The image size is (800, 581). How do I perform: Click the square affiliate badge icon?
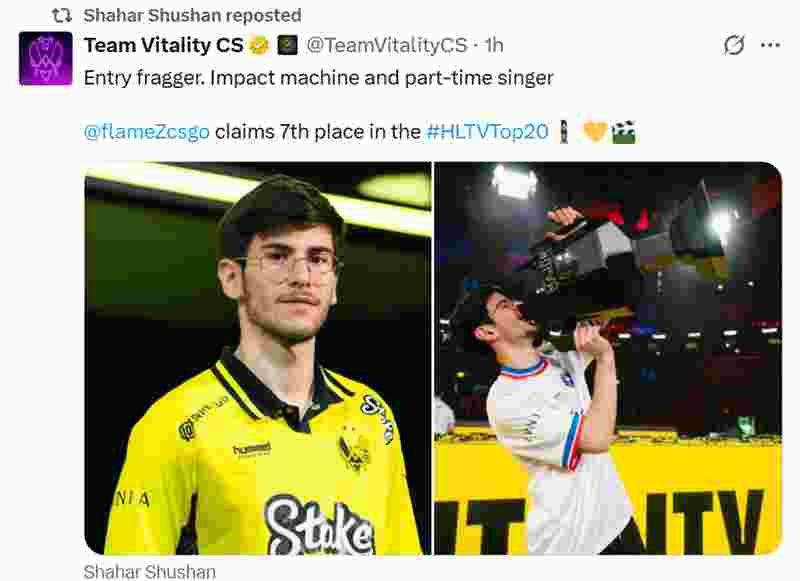point(287,45)
